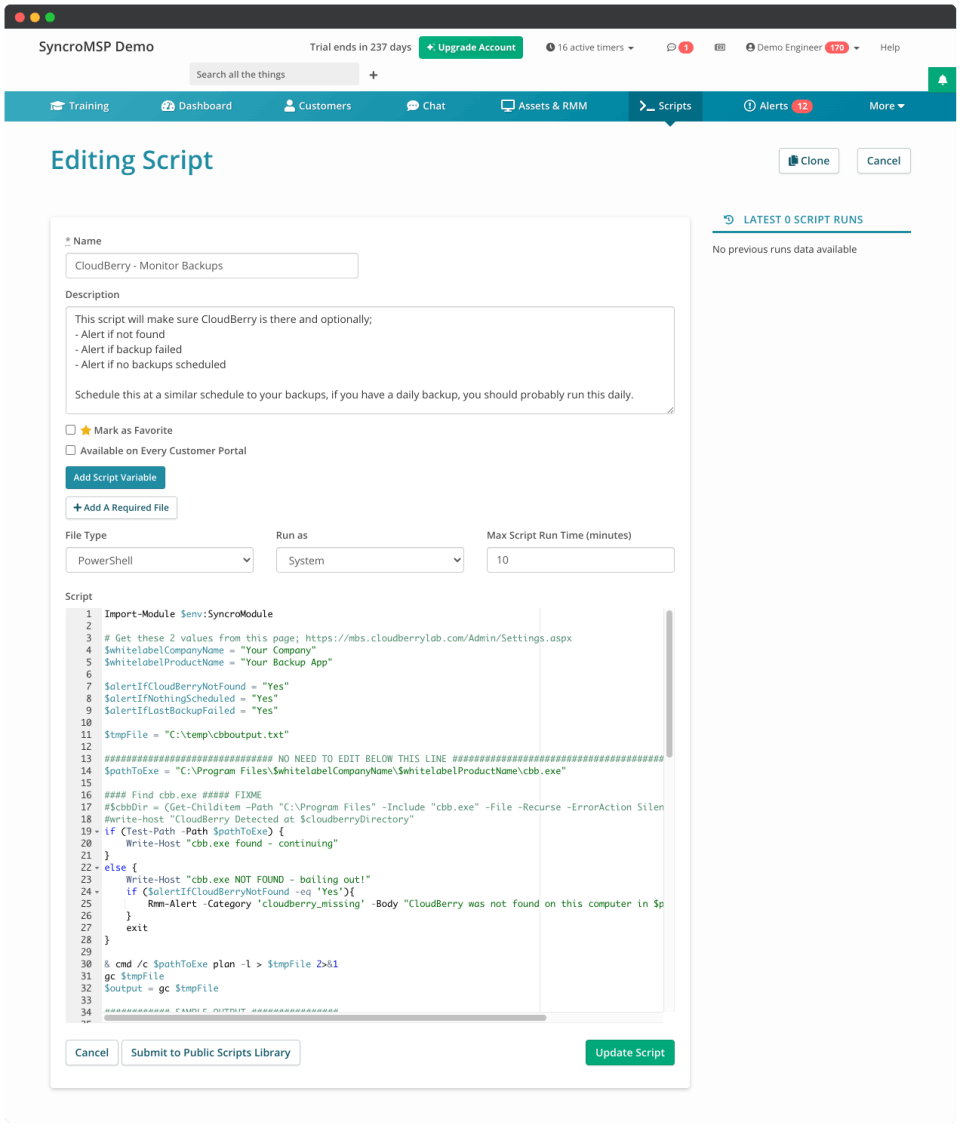Screen dimensions: 960x1128
Task: Click Add A Required File button
Action: pyautogui.click(x=121, y=508)
